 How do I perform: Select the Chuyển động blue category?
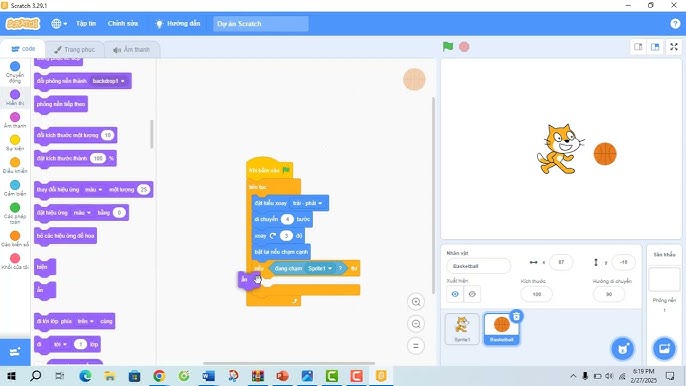(15, 72)
